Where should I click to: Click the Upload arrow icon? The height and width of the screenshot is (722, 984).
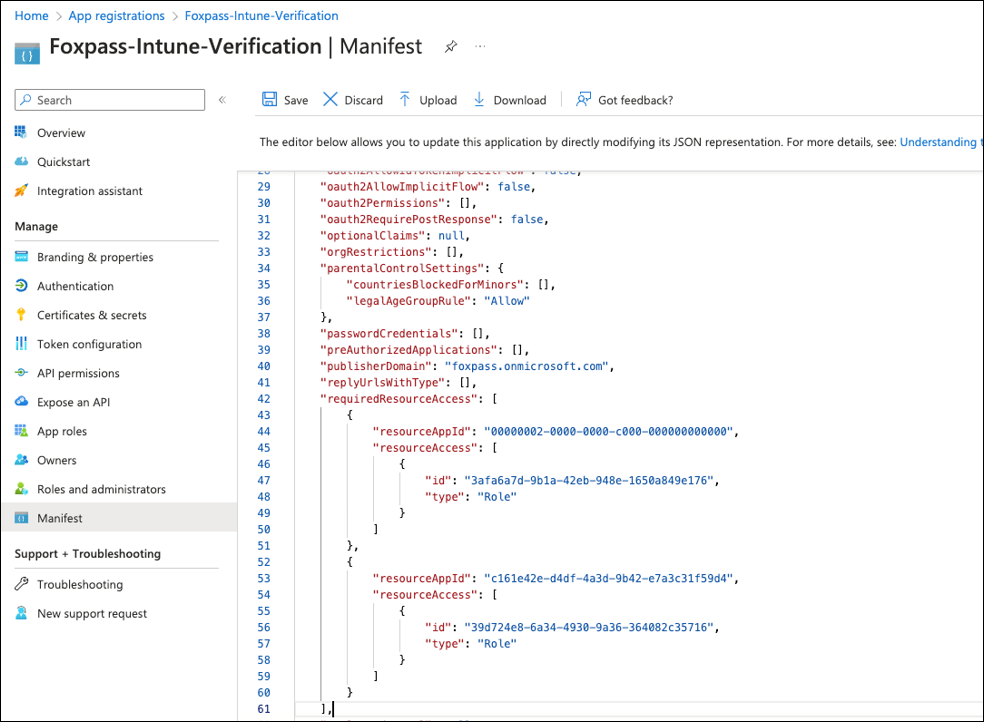tap(405, 99)
